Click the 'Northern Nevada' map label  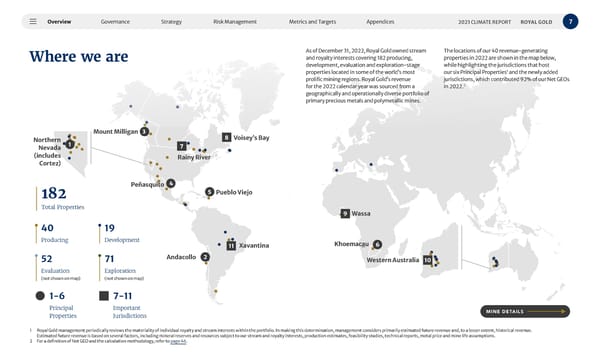[x=47, y=152]
